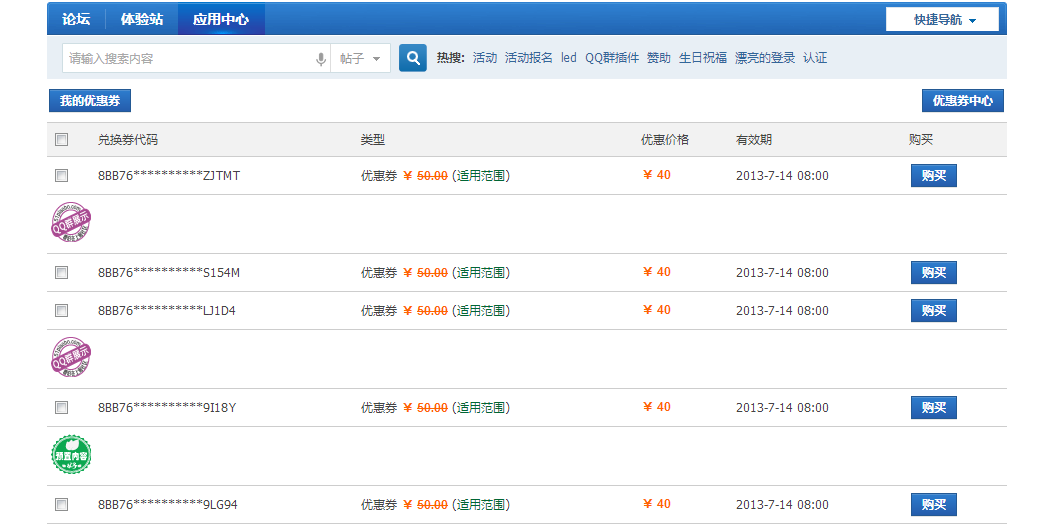Click hot search link 活动报名

point(528,58)
